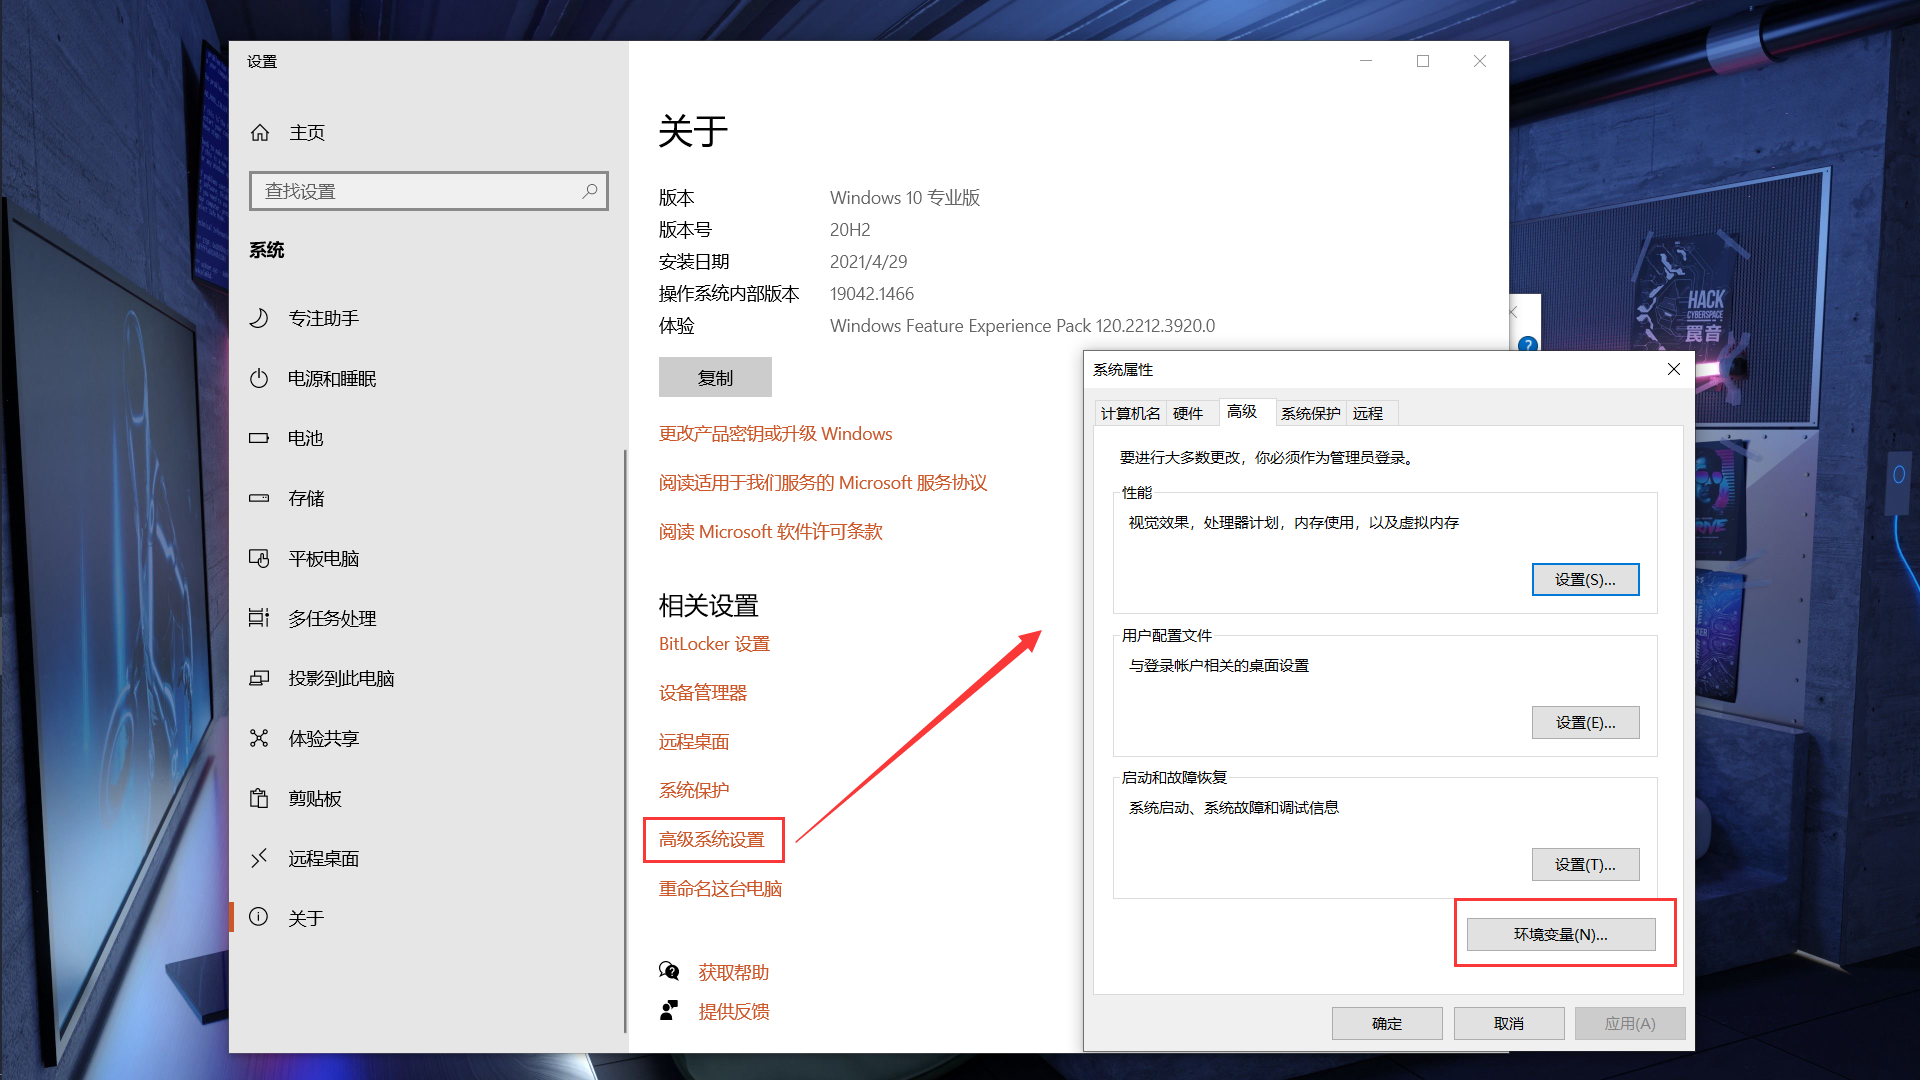Open the 系统保护 tab in 系统属性
Image resolution: width=1920 pixels, height=1080 pixels.
[x=1310, y=413]
